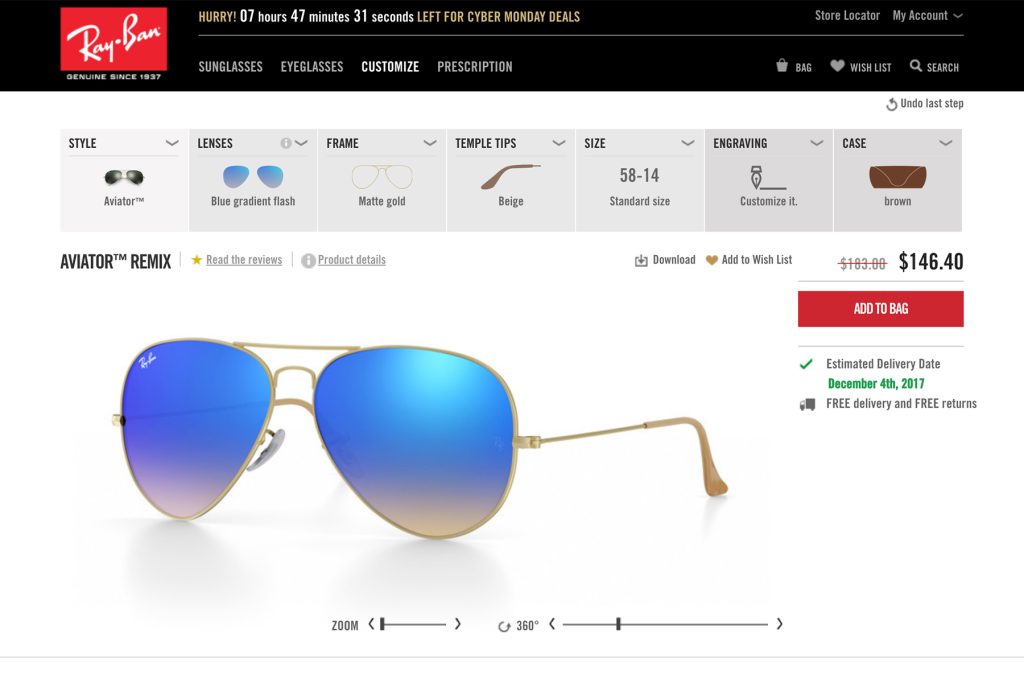
Task: Click the matte gold frame image
Action: (382, 176)
